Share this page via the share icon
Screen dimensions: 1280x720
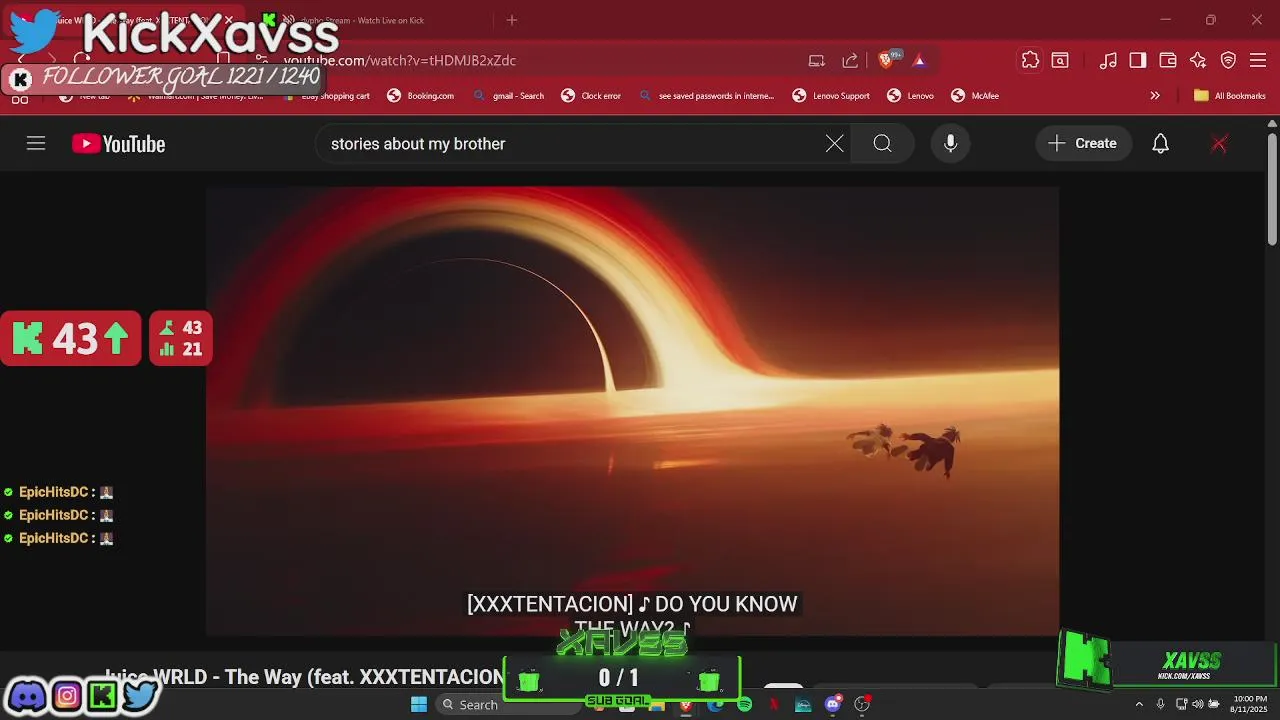pos(850,60)
